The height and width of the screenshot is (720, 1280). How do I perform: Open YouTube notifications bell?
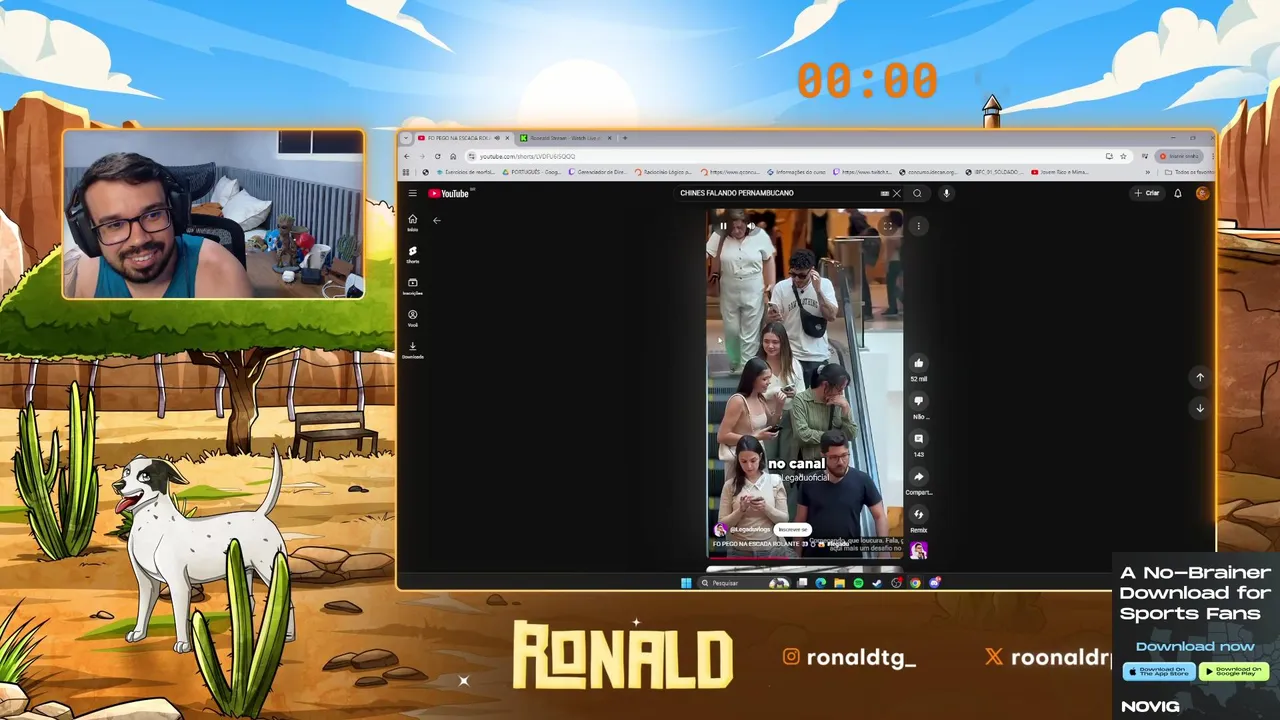(1178, 193)
